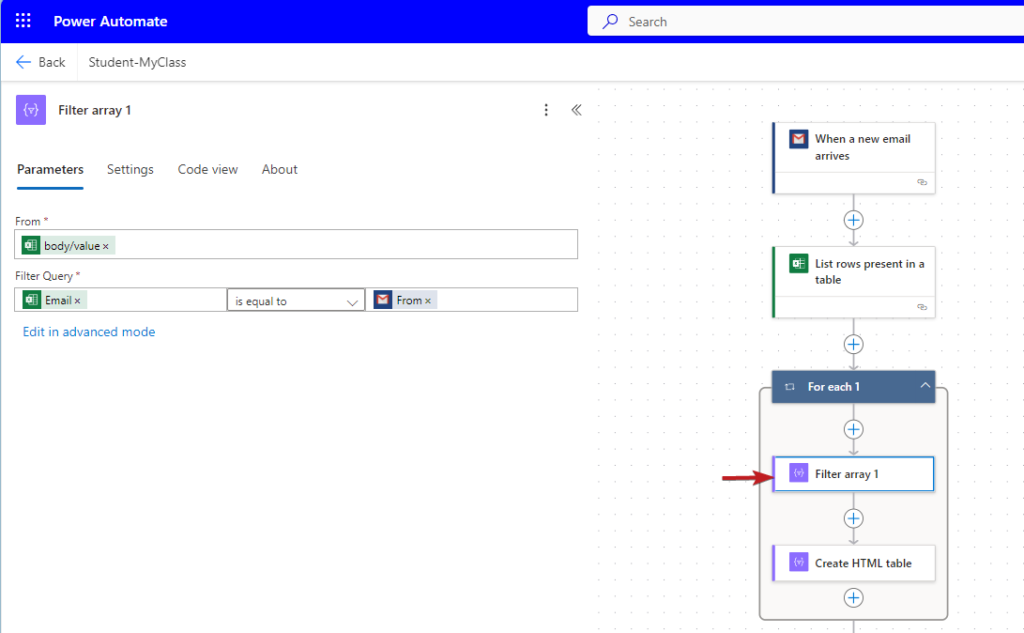Click the Filter array 1 card icon
Image resolution: width=1024 pixels, height=633 pixels.
coord(798,473)
